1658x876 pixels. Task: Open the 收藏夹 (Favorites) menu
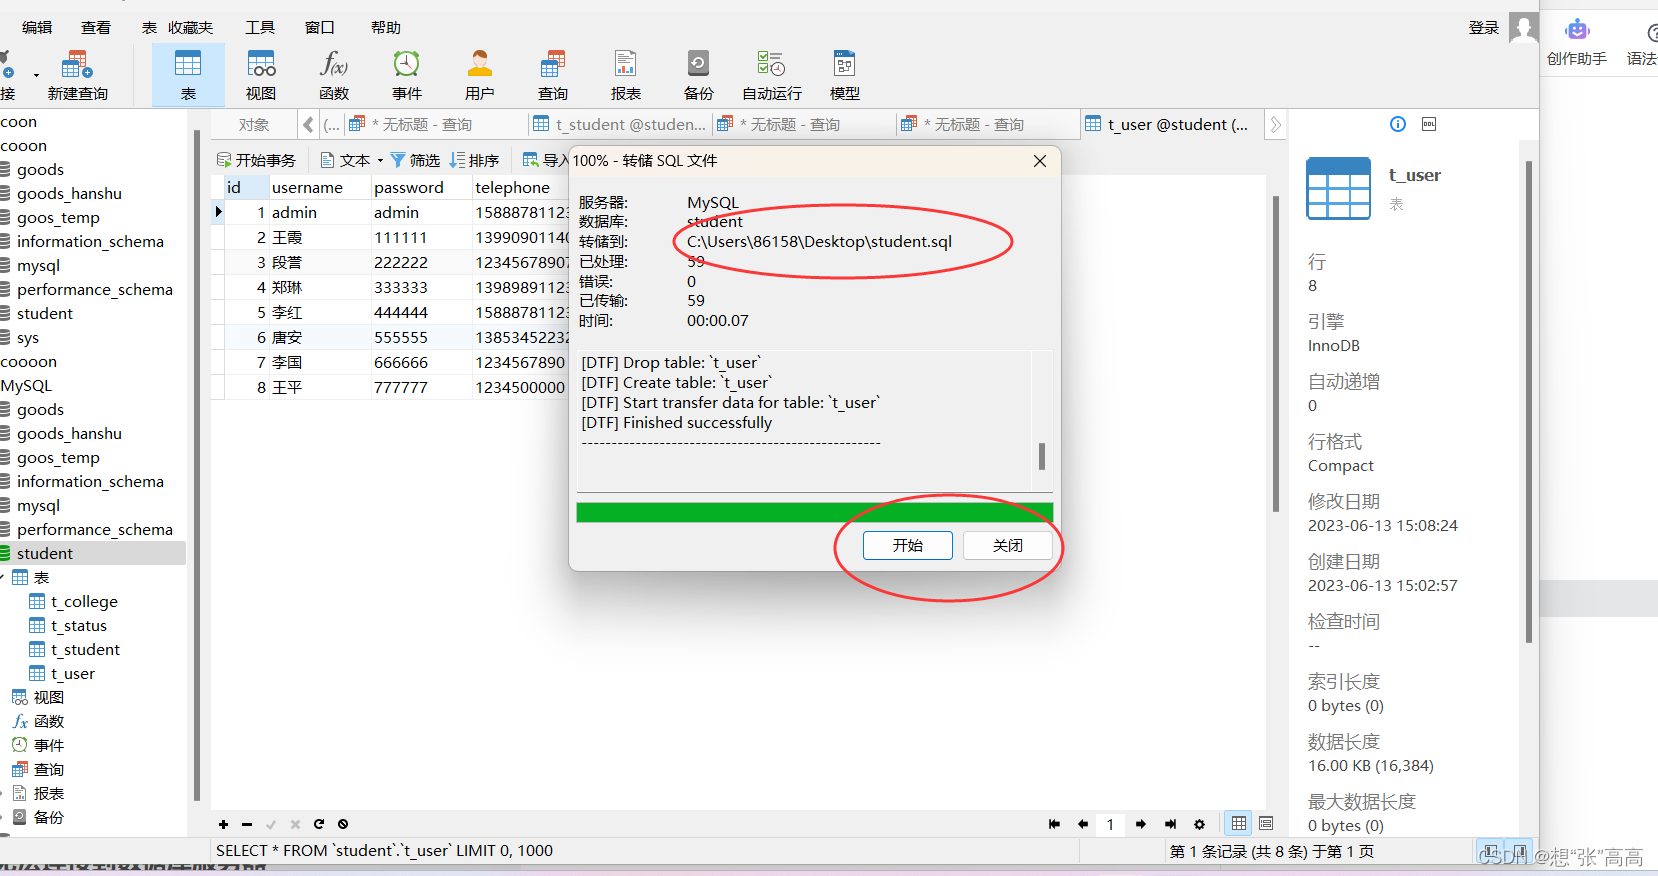pyautogui.click(x=191, y=27)
